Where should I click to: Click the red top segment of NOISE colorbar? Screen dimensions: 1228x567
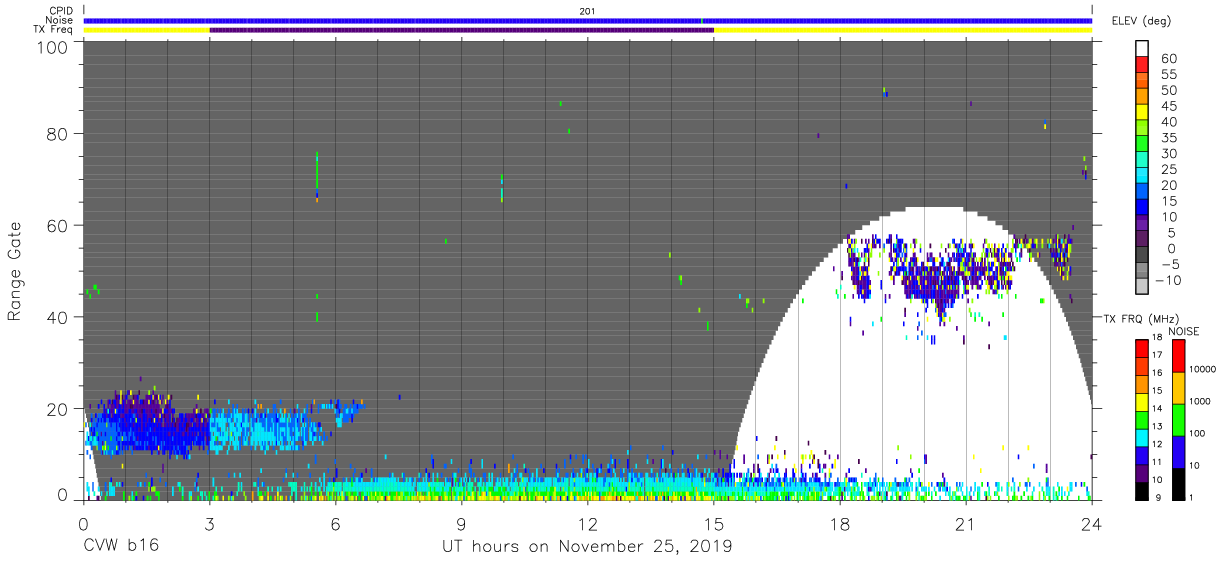1179,356
